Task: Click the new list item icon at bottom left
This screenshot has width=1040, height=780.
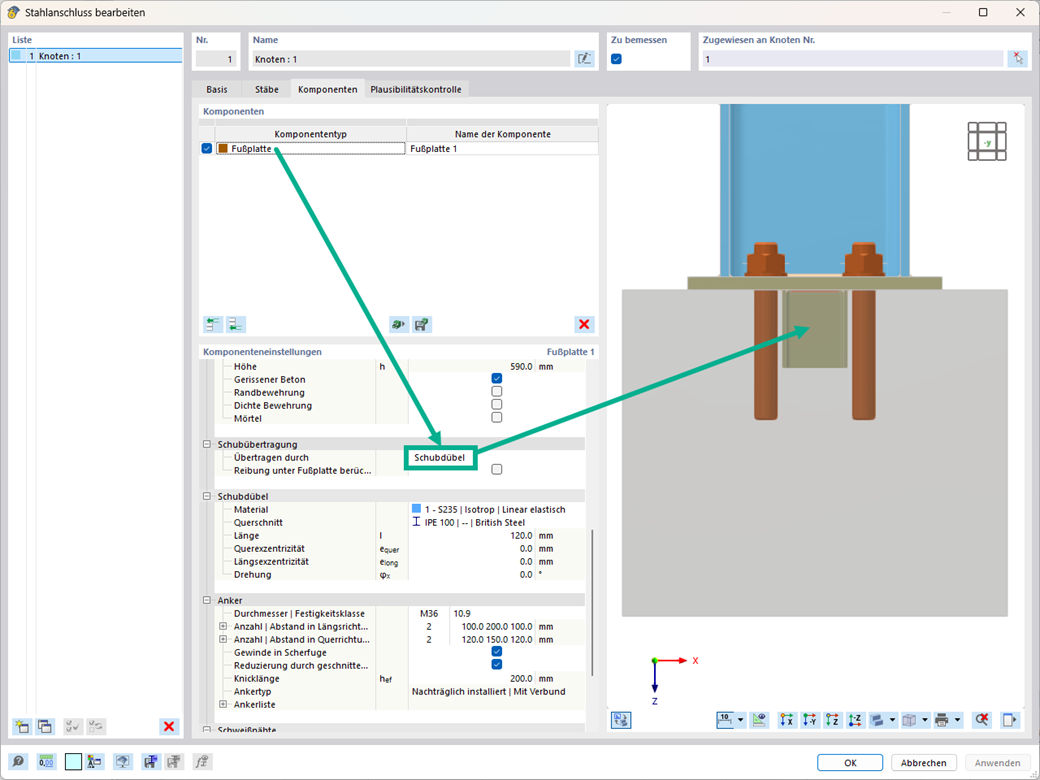Action: (x=22, y=726)
